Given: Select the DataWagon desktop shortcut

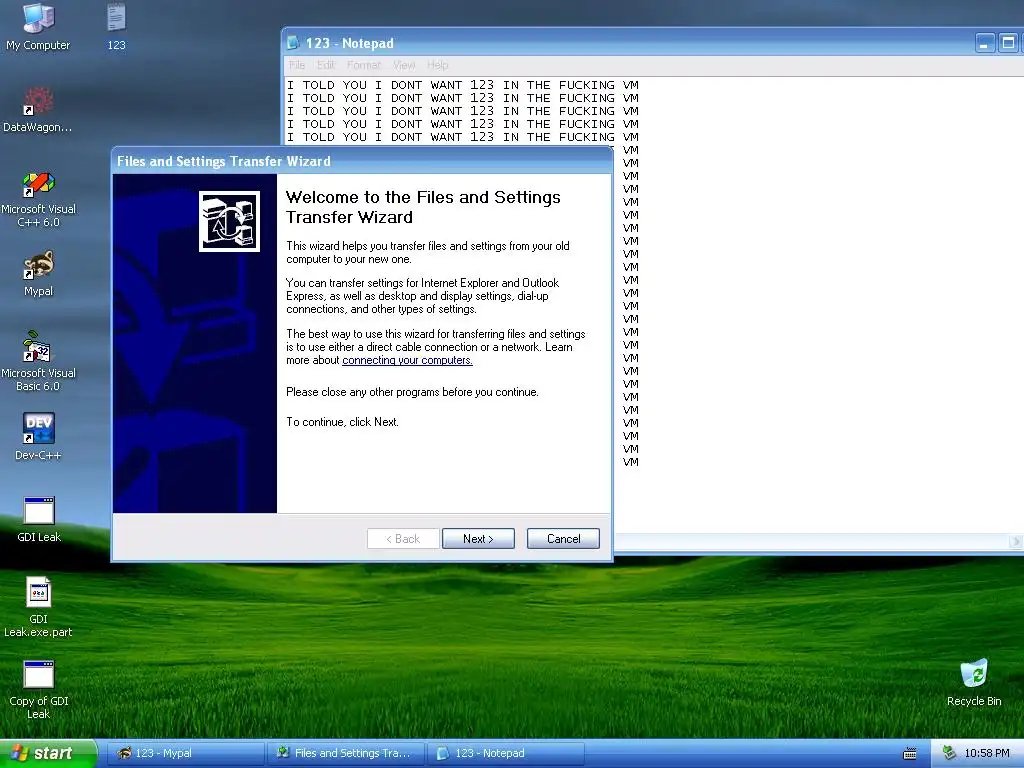Looking at the screenshot, I should [x=38, y=109].
